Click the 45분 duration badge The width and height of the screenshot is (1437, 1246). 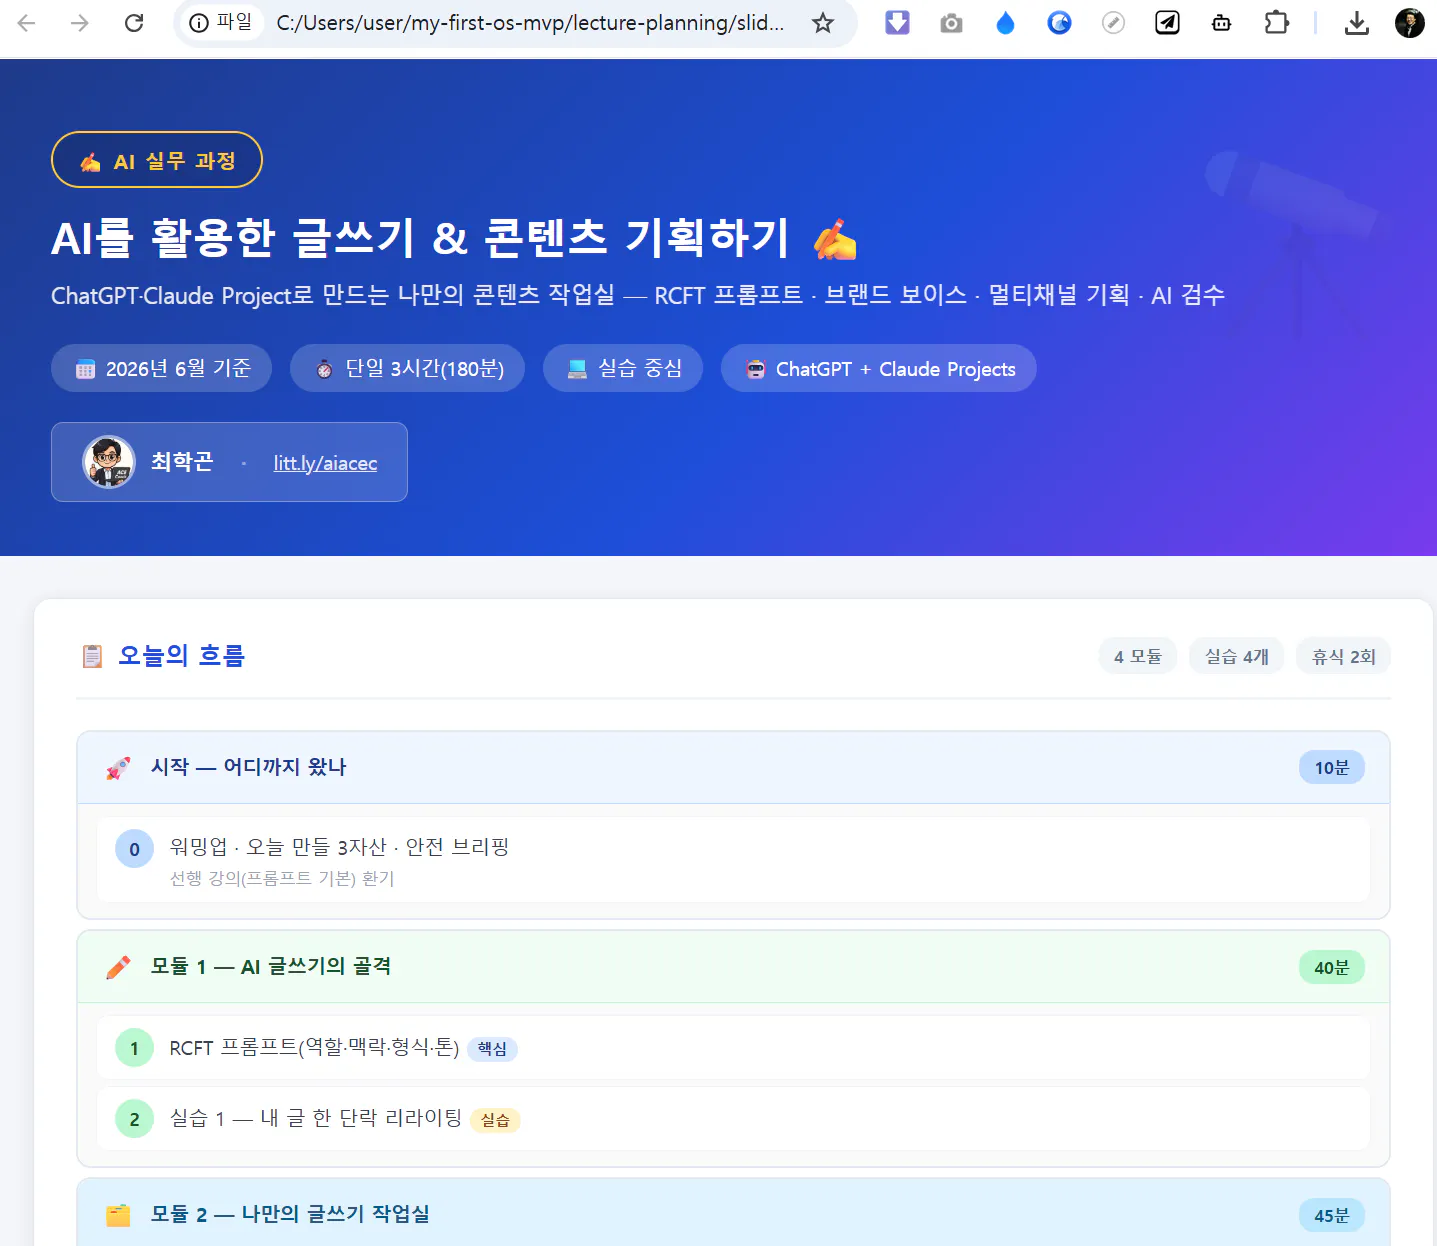(1332, 1215)
